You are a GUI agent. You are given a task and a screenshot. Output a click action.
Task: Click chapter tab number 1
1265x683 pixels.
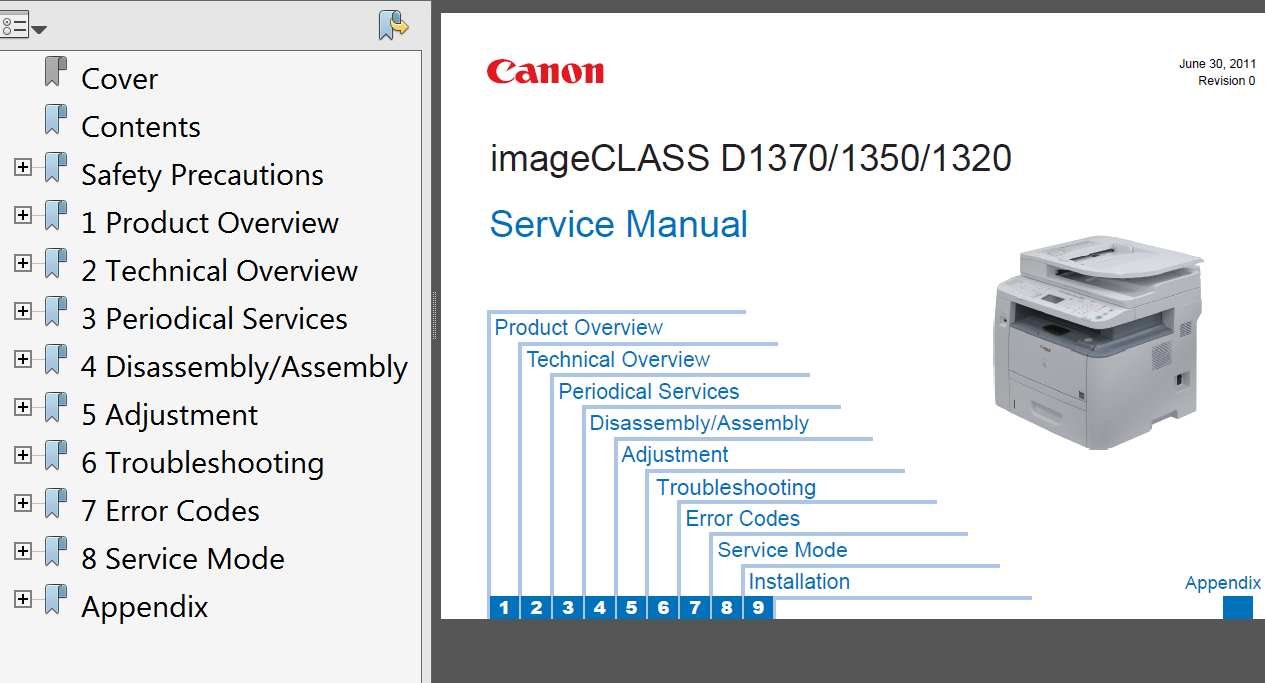click(504, 607)
